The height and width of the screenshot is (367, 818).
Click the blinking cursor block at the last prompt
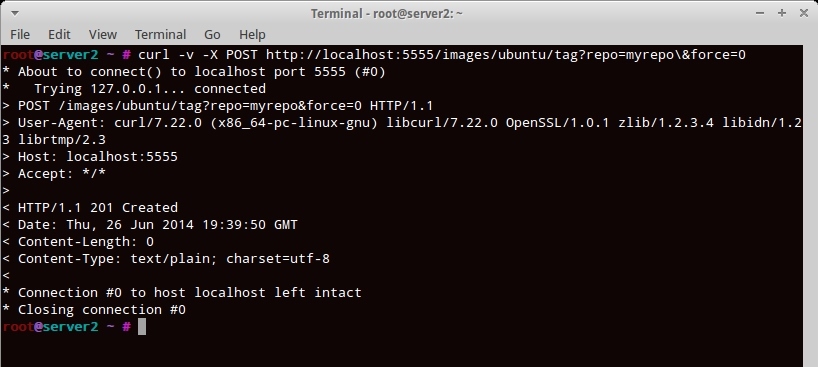142,327
